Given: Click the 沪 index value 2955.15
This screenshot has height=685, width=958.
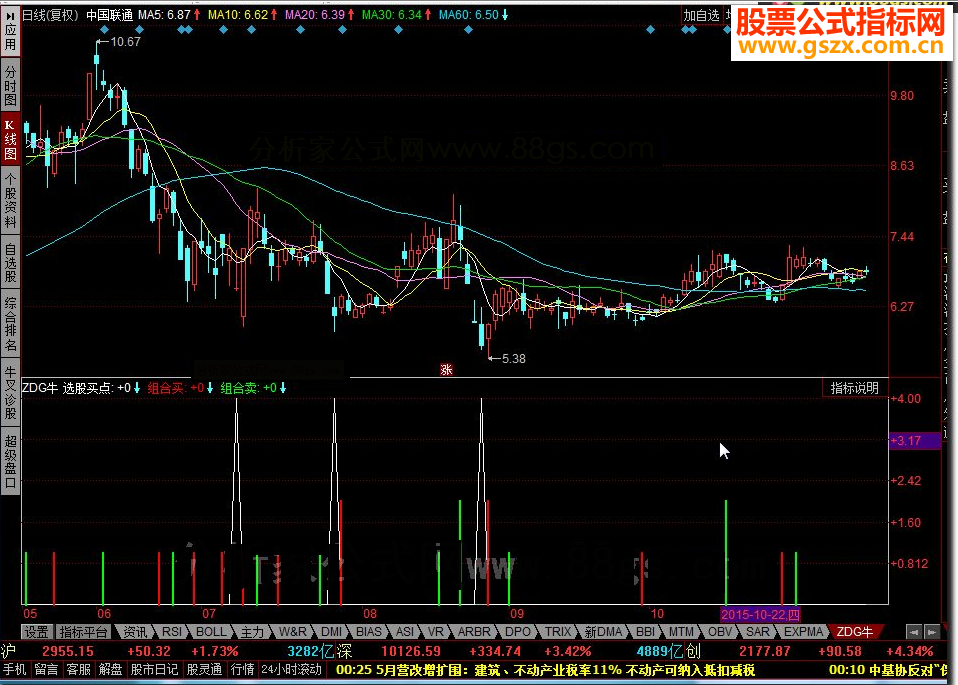Looking at the screenshot, I should pos(68,651).
